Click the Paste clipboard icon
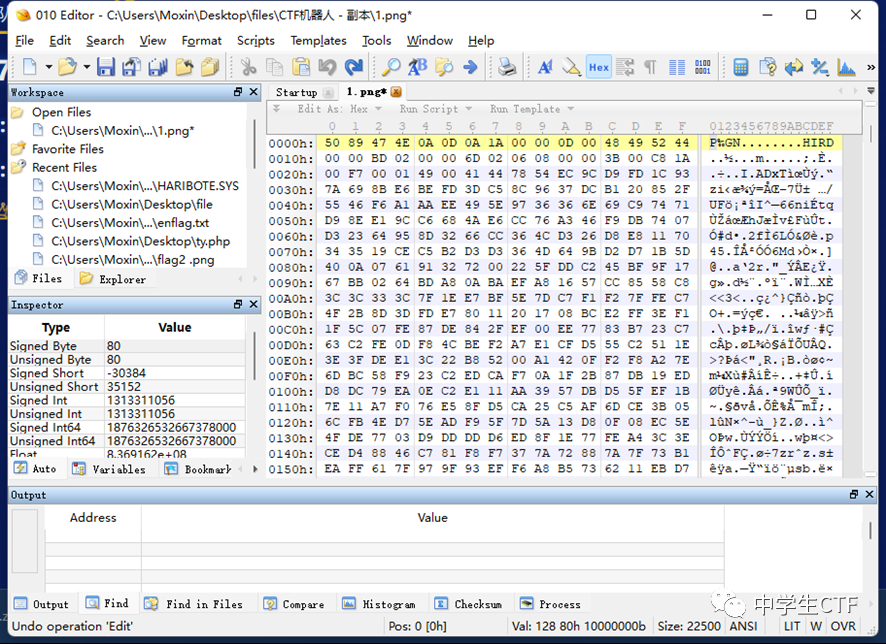The width and height of the screenshot is (886, 644). tap(301, 67)
